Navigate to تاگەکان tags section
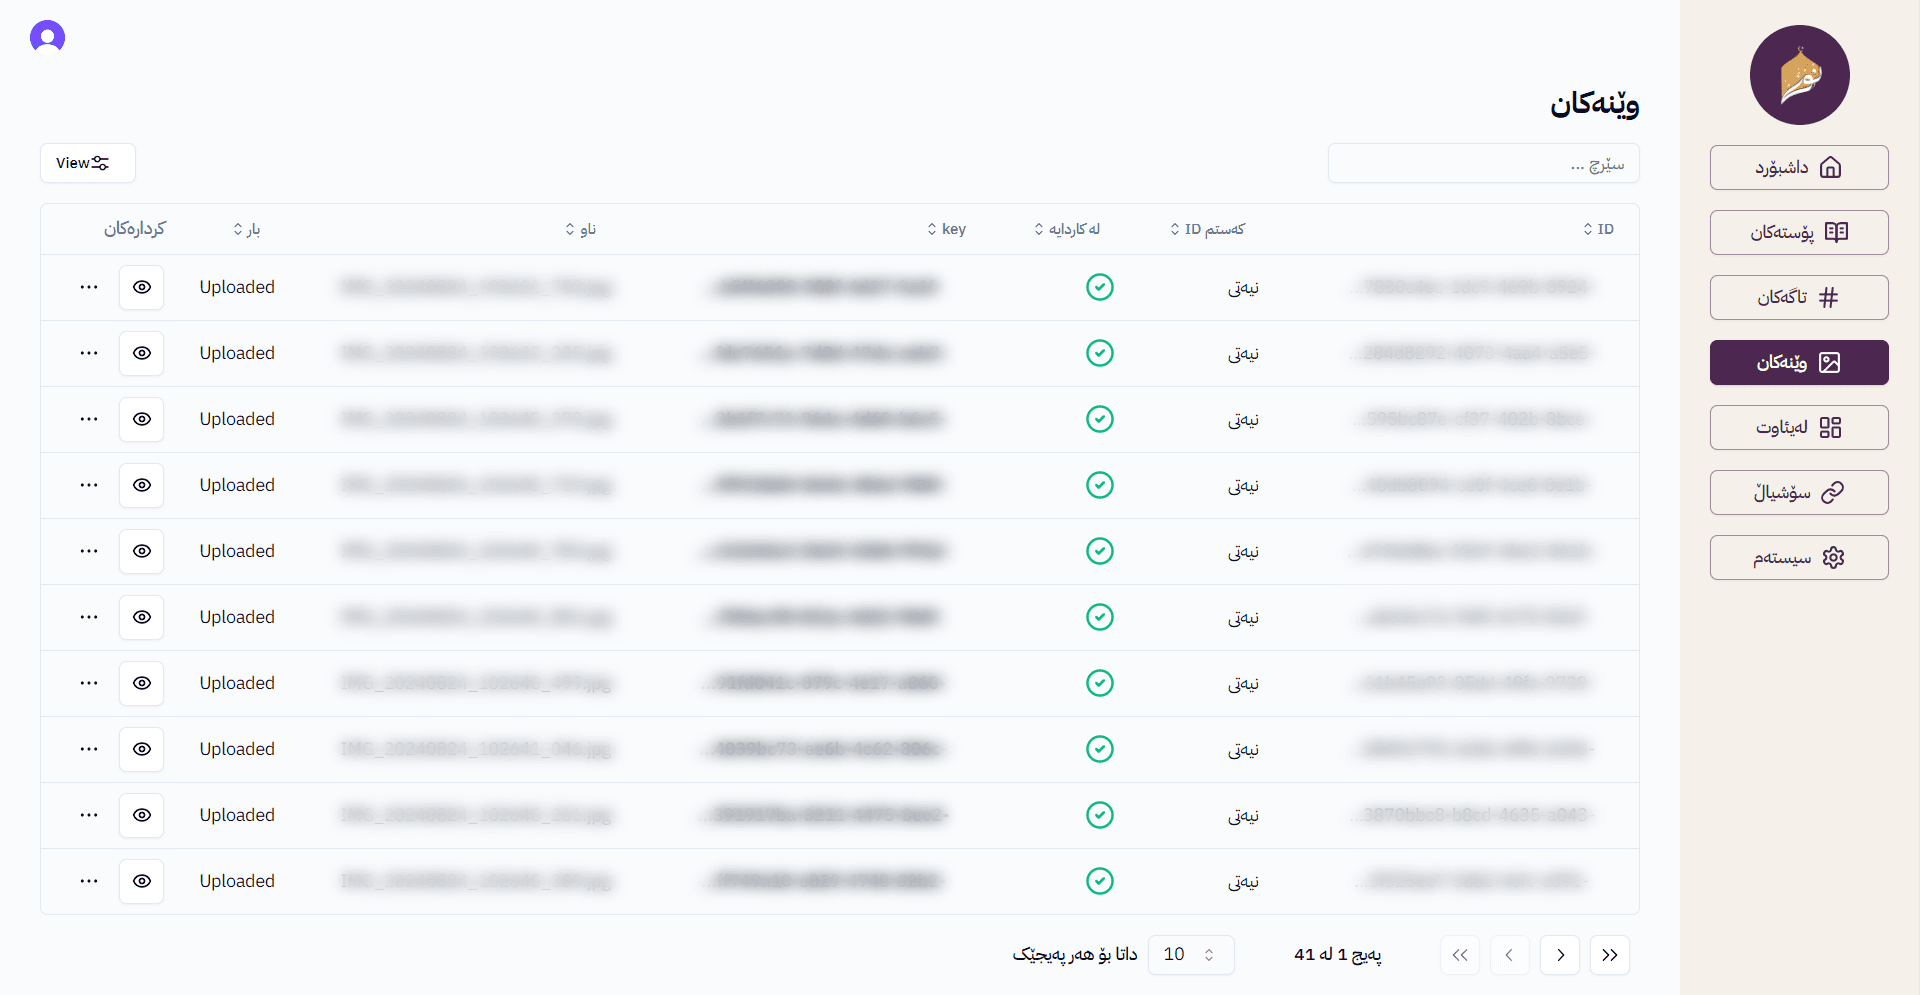This screenshot has width=1920, height=995. (x=1798, y=297)
